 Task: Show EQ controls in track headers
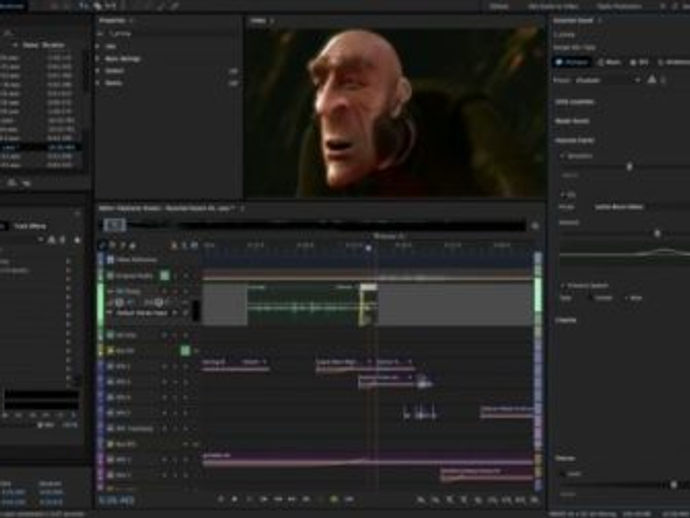coord(132,246)
